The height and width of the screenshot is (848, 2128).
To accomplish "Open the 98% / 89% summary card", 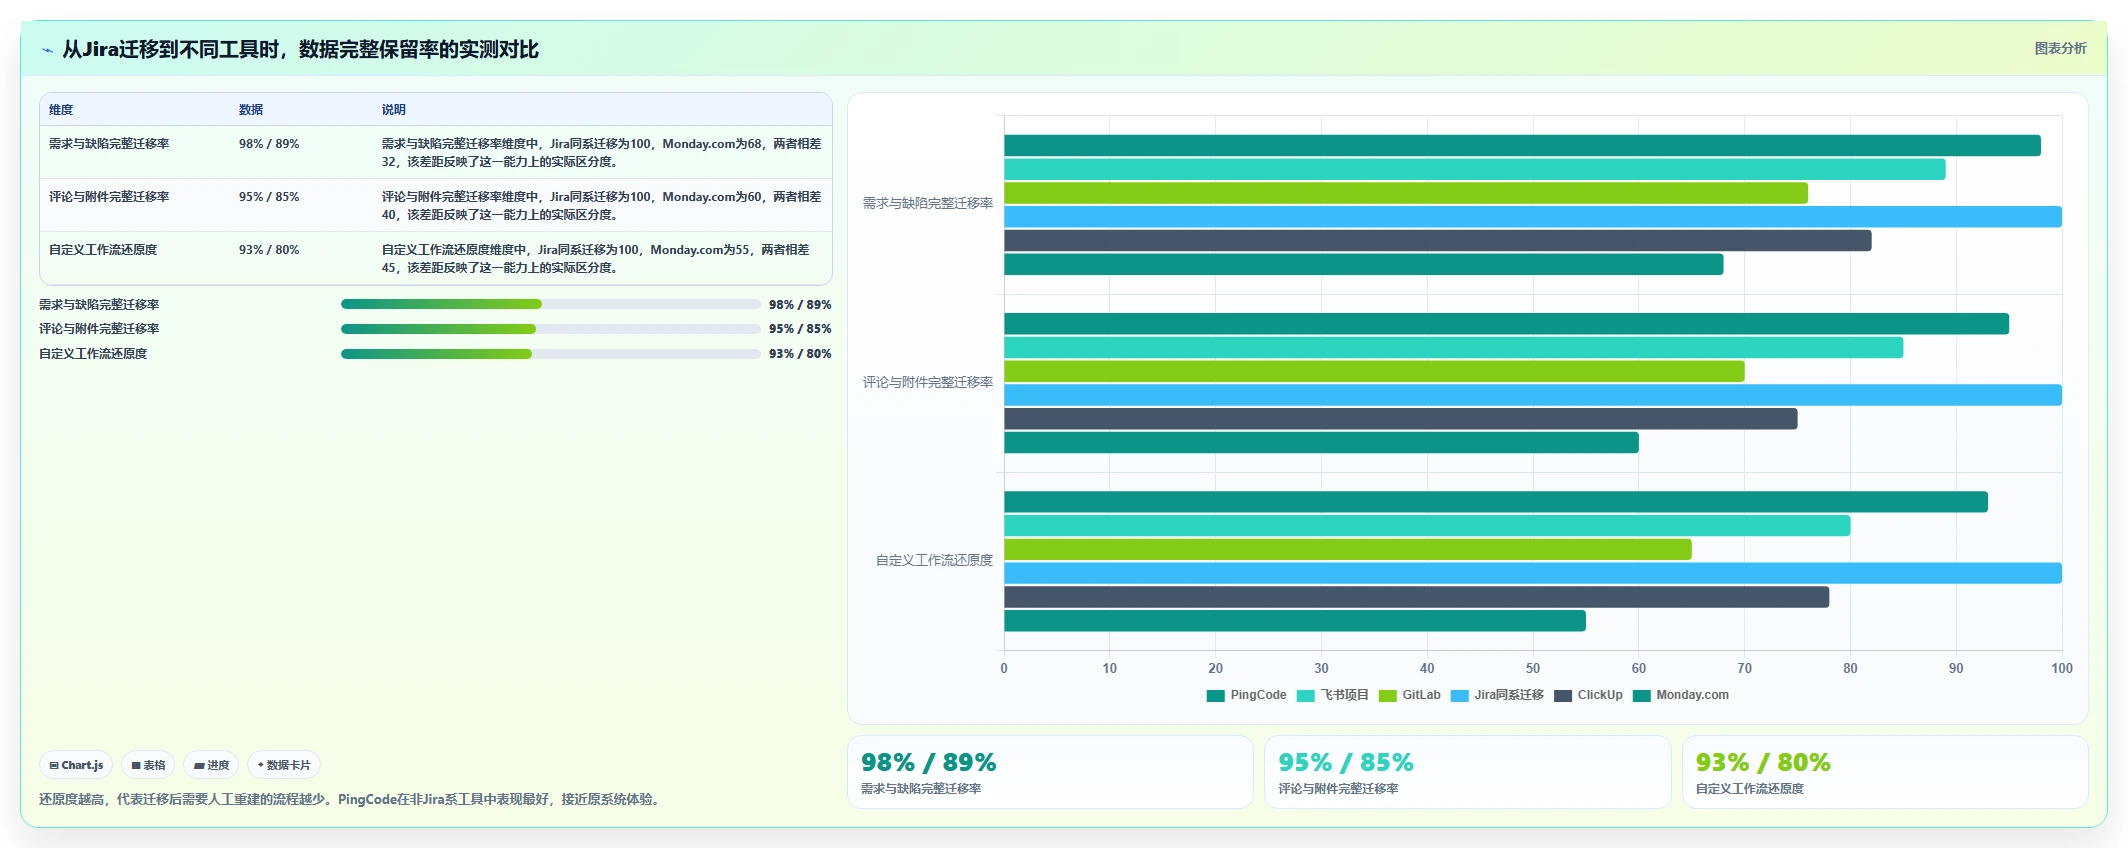I will click(1050, 772).
